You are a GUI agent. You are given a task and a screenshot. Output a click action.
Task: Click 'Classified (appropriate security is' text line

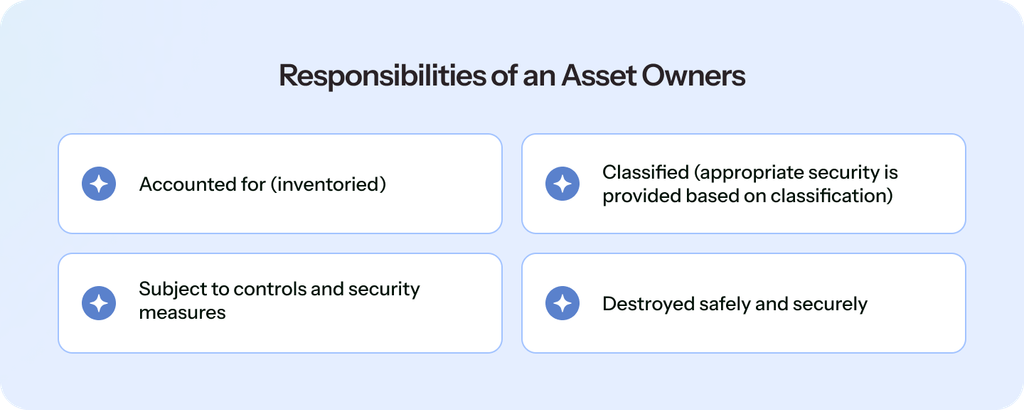click(750, 172)
